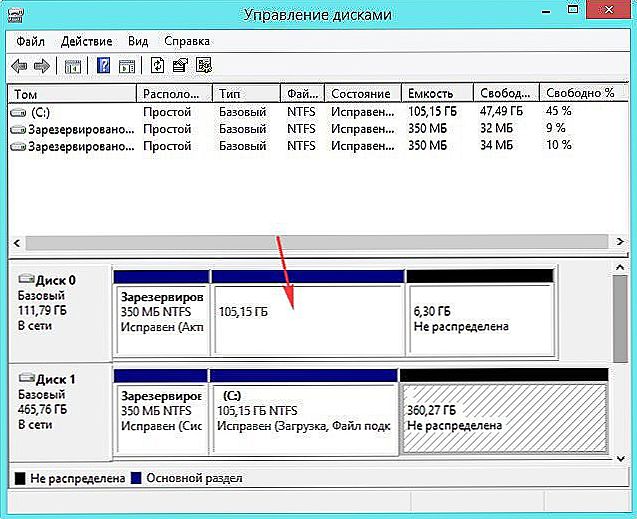Sort by the Емкость column header
Viewport: 637px width, 519px height.
(x=438, y=94)
